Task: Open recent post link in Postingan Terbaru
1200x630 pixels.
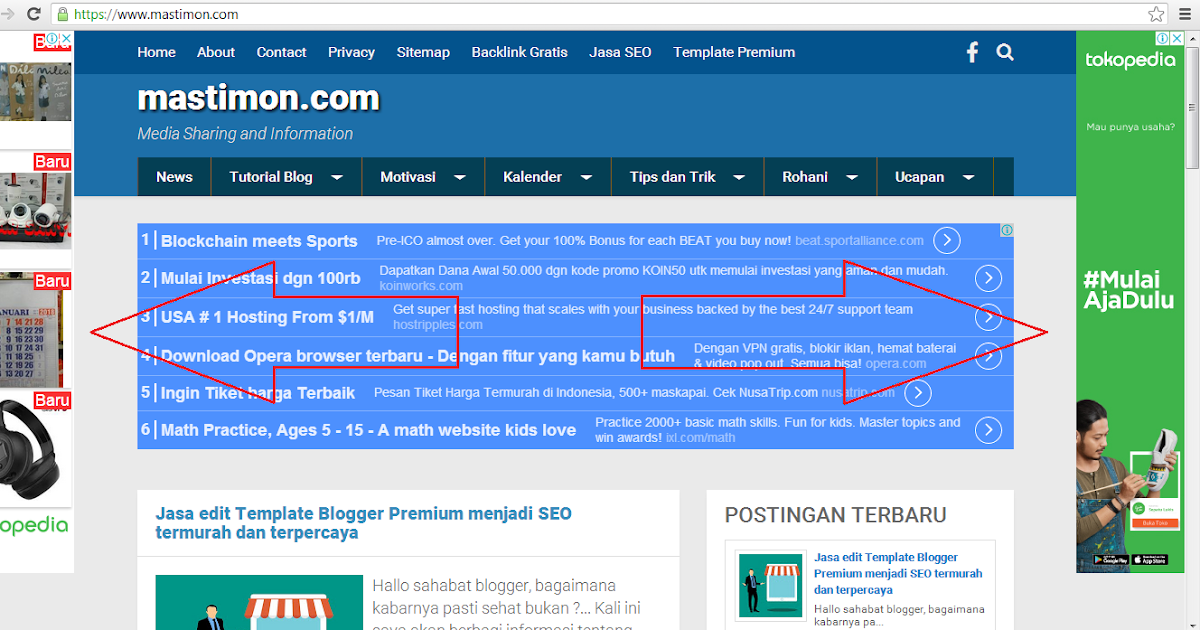Action: click(898, 573)
